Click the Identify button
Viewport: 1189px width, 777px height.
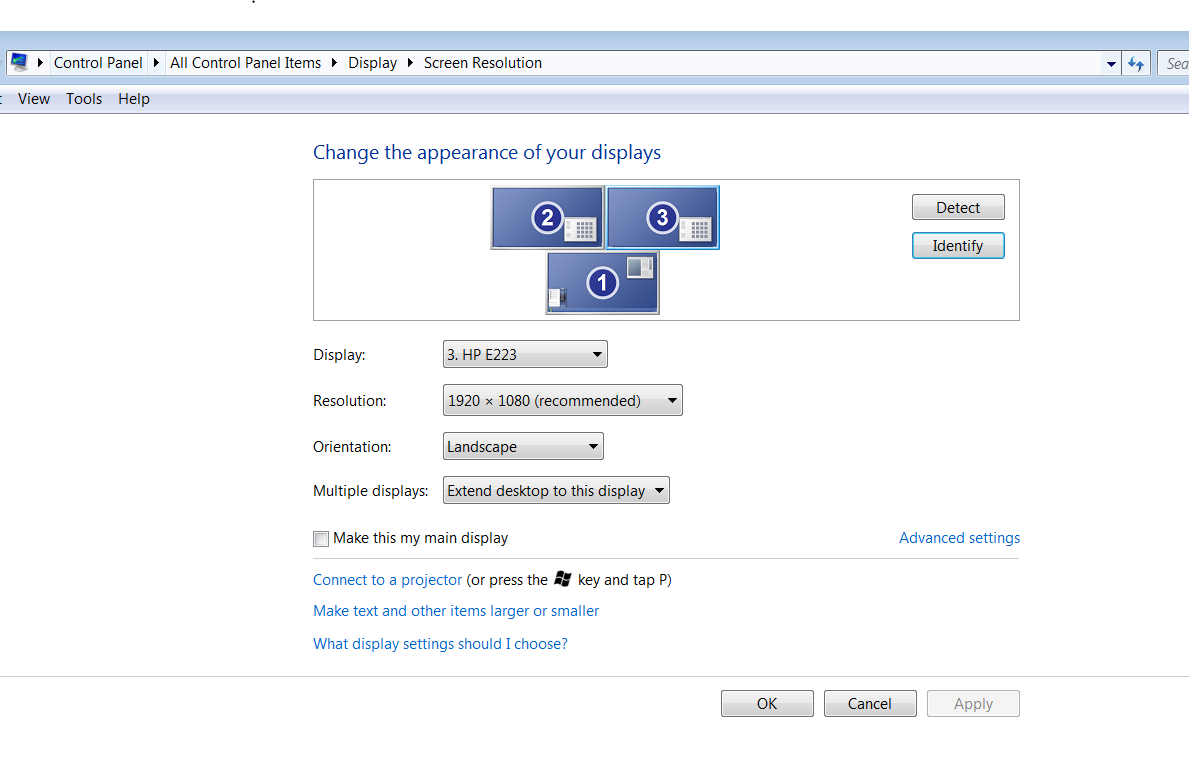pos(958,246)
